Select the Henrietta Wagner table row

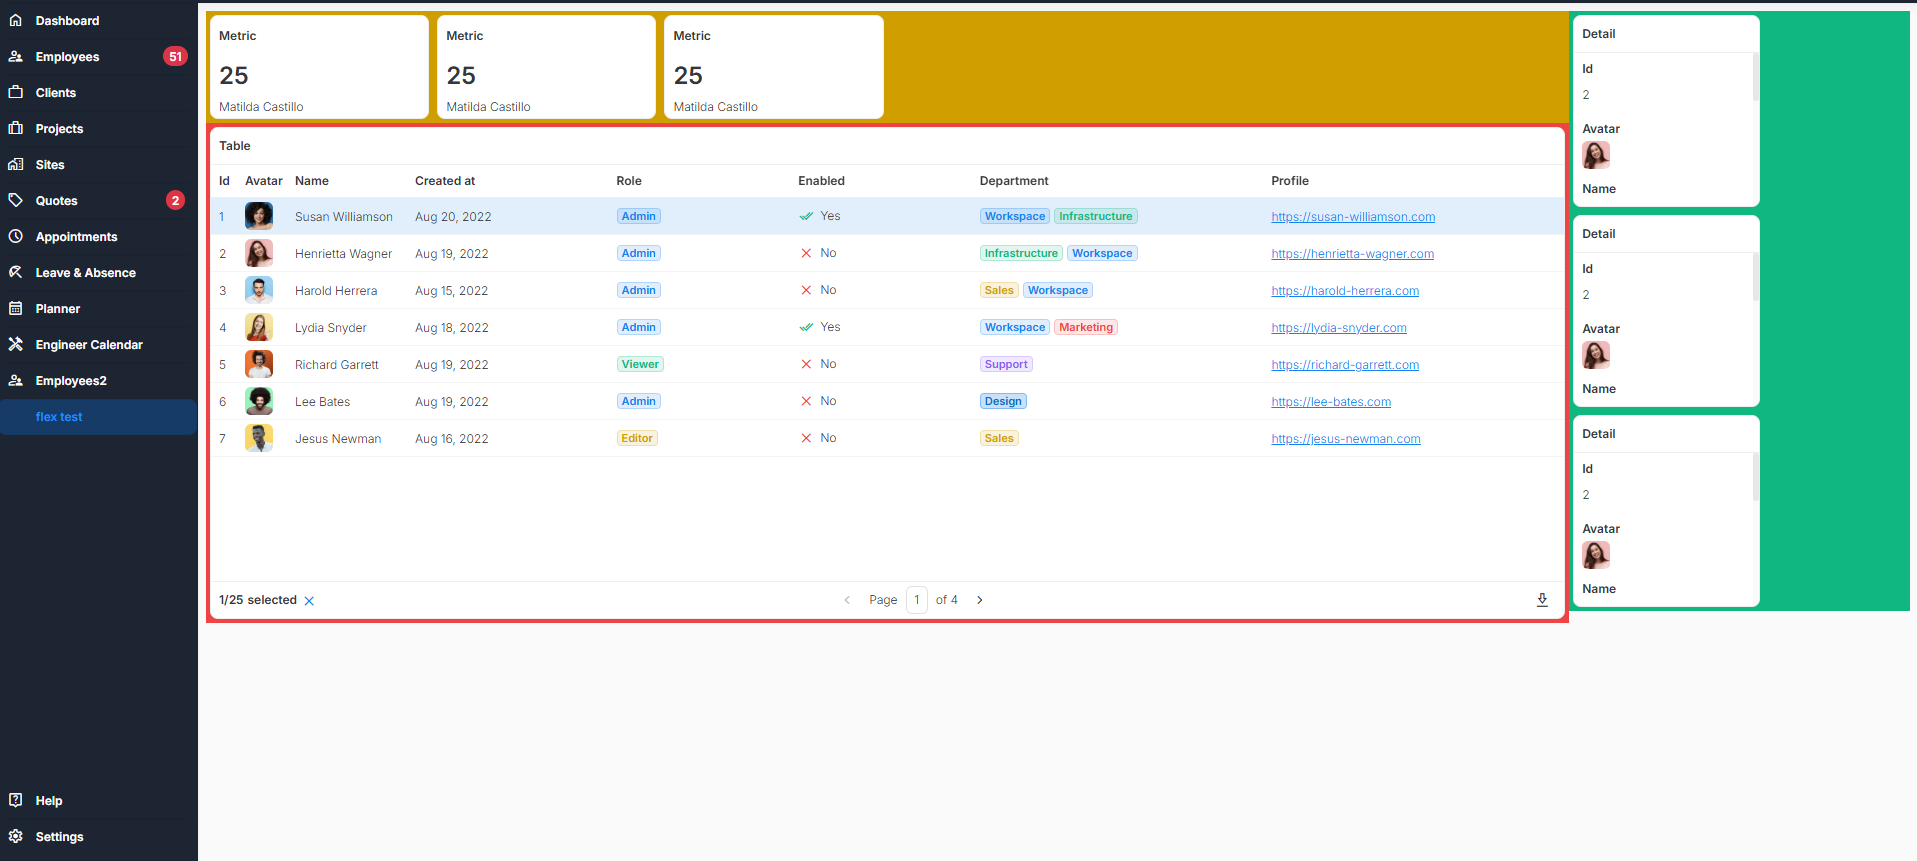(x=700, y=254)
